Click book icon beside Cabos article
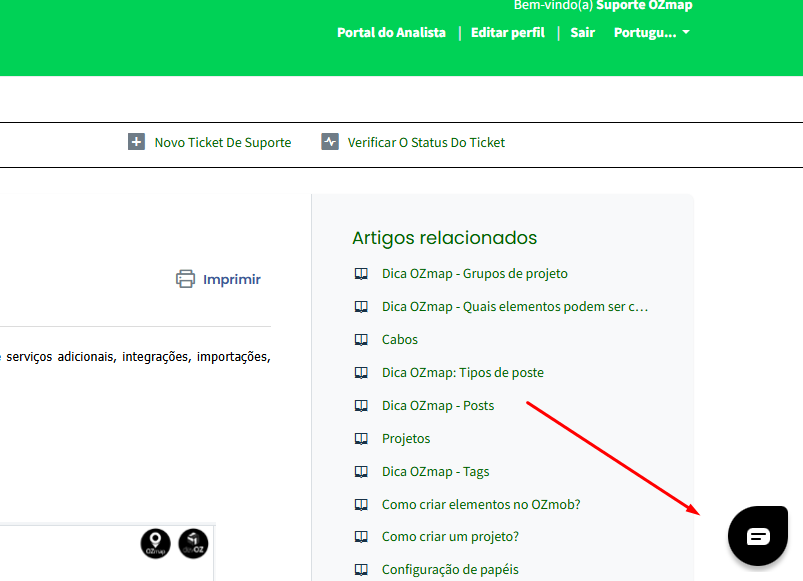 point(361,339)
